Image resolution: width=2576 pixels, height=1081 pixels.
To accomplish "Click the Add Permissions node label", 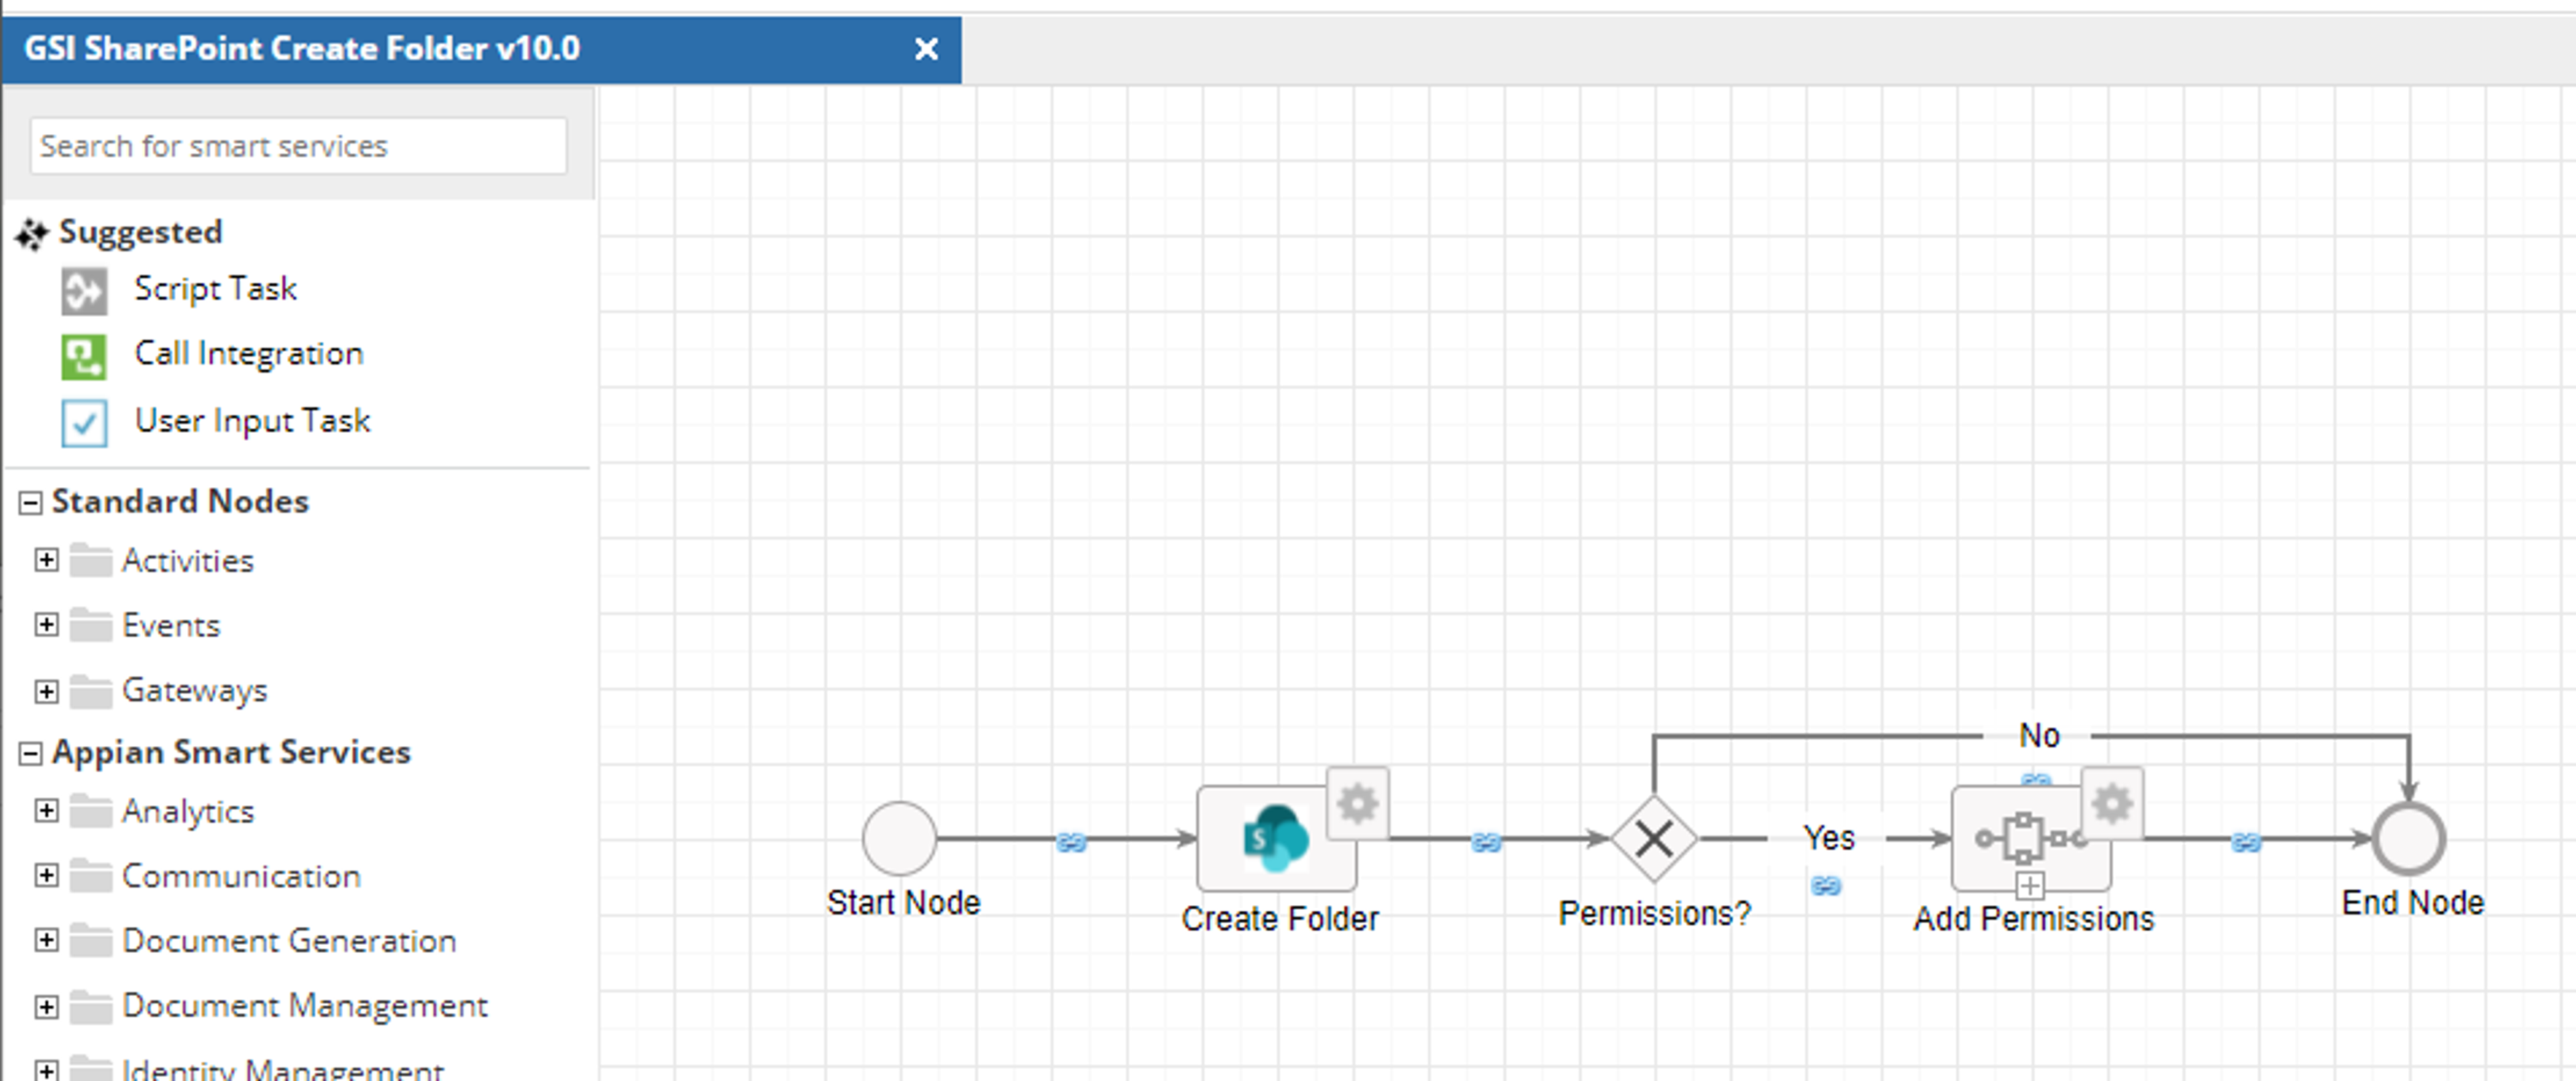I will click(2033, 919).
